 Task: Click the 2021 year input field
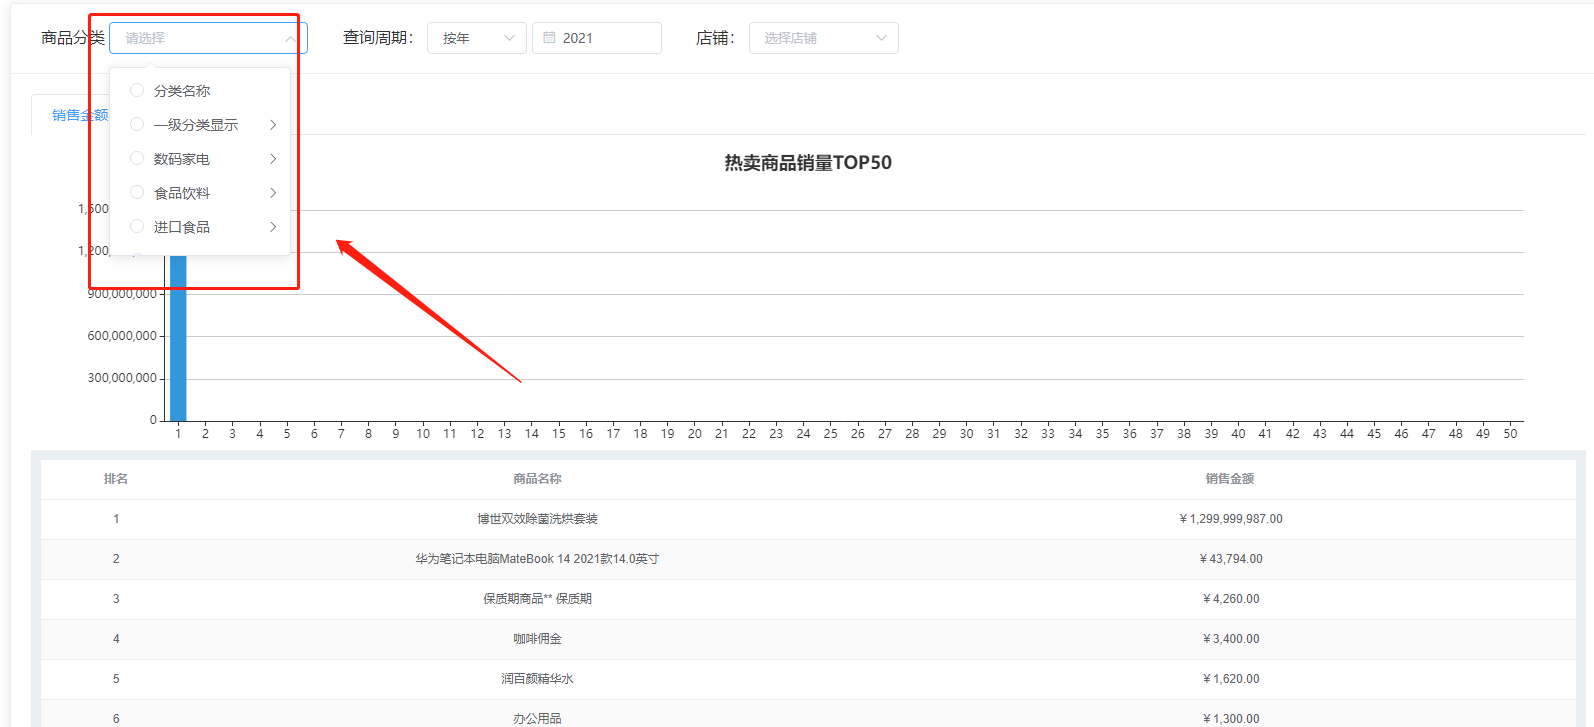597,38
